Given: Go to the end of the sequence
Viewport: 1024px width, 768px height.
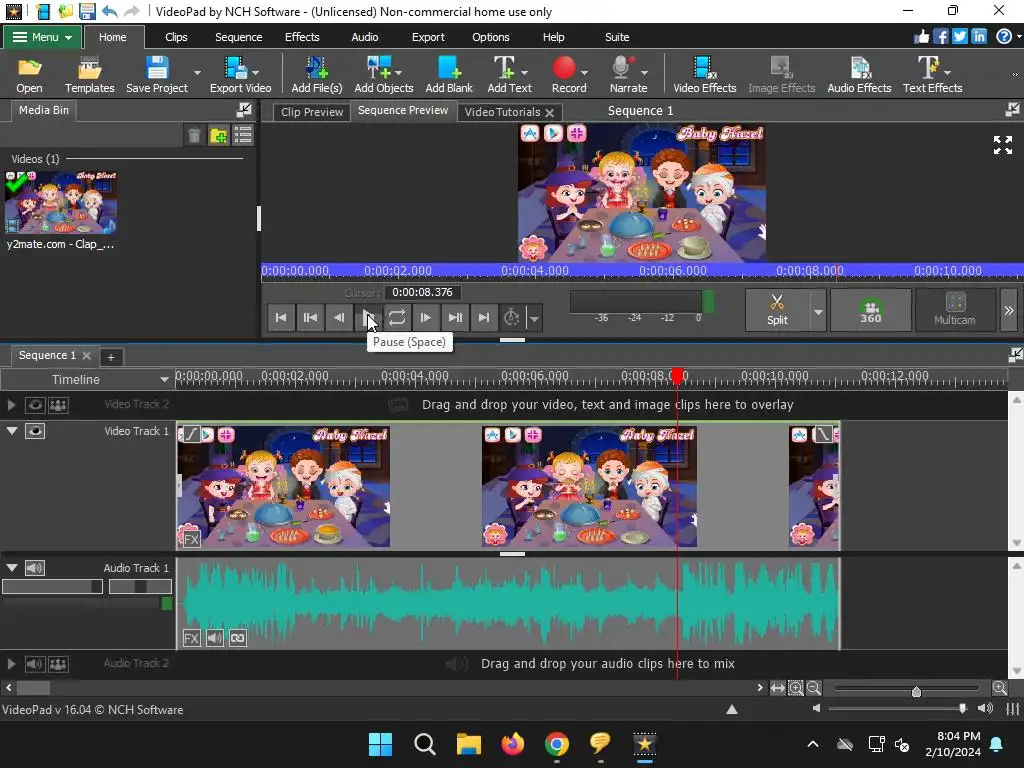Looking at the screenshot, I should [483, 317].
